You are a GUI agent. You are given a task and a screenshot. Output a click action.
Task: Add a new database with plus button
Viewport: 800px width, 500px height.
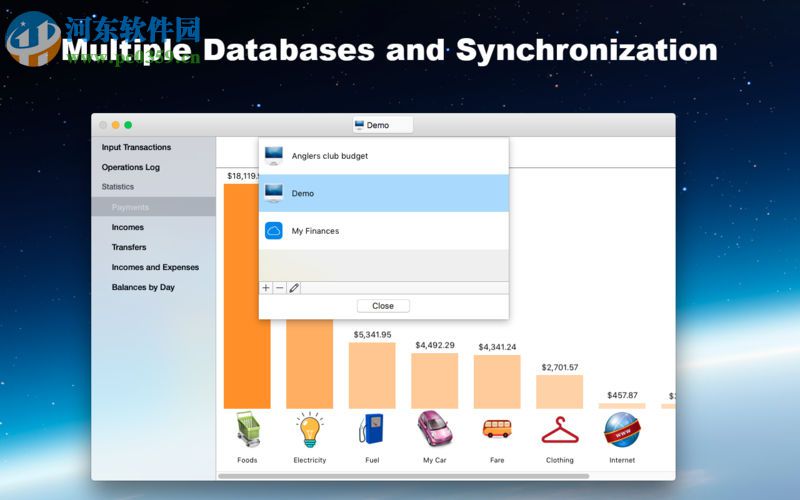pos(266,288)
